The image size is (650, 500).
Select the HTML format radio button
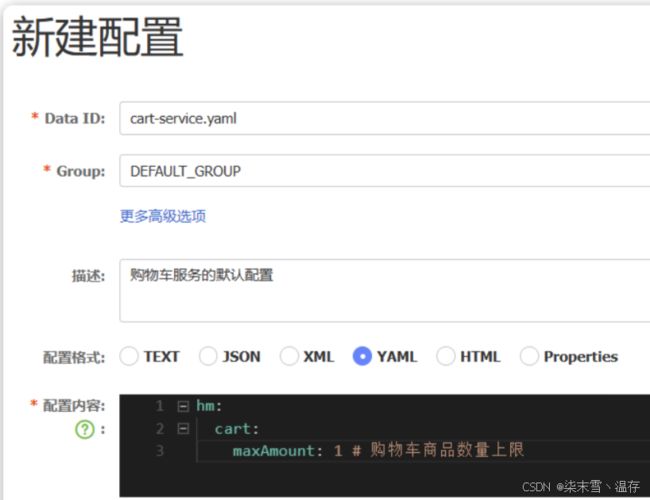[446, 356]
